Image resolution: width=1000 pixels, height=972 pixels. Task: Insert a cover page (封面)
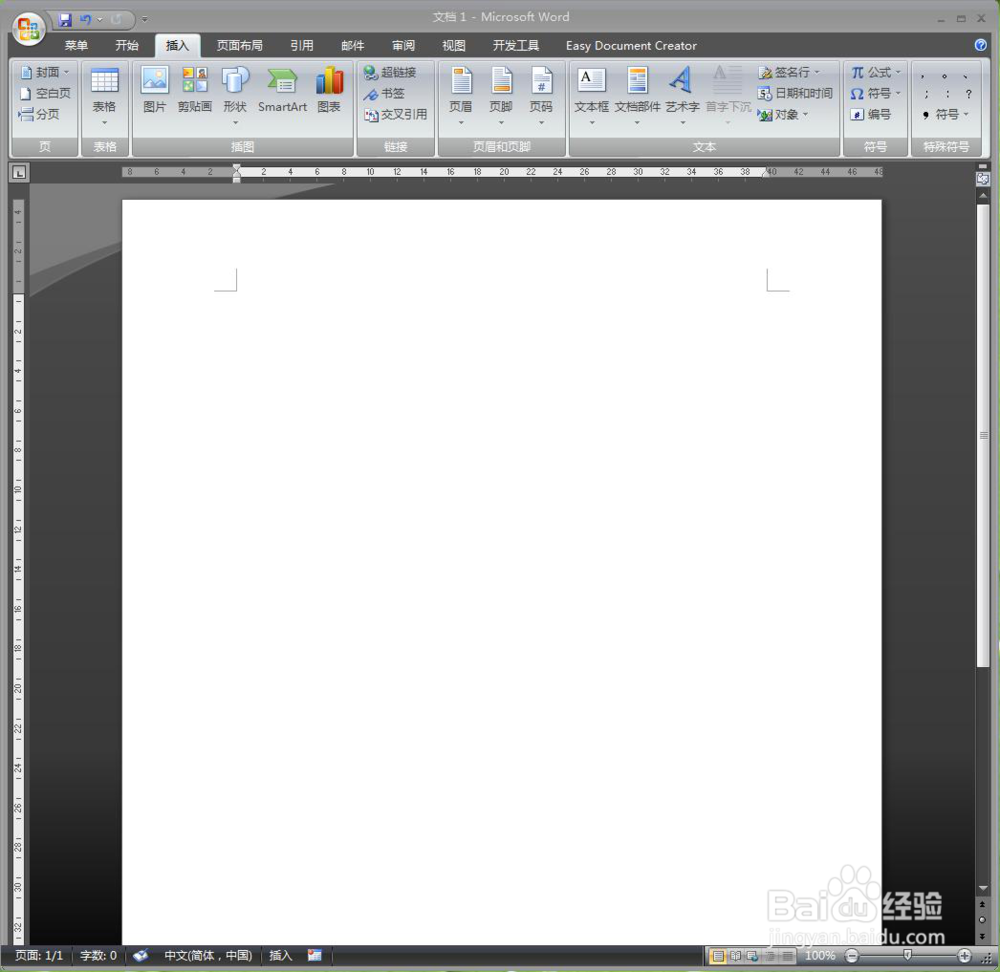(45, 72)
